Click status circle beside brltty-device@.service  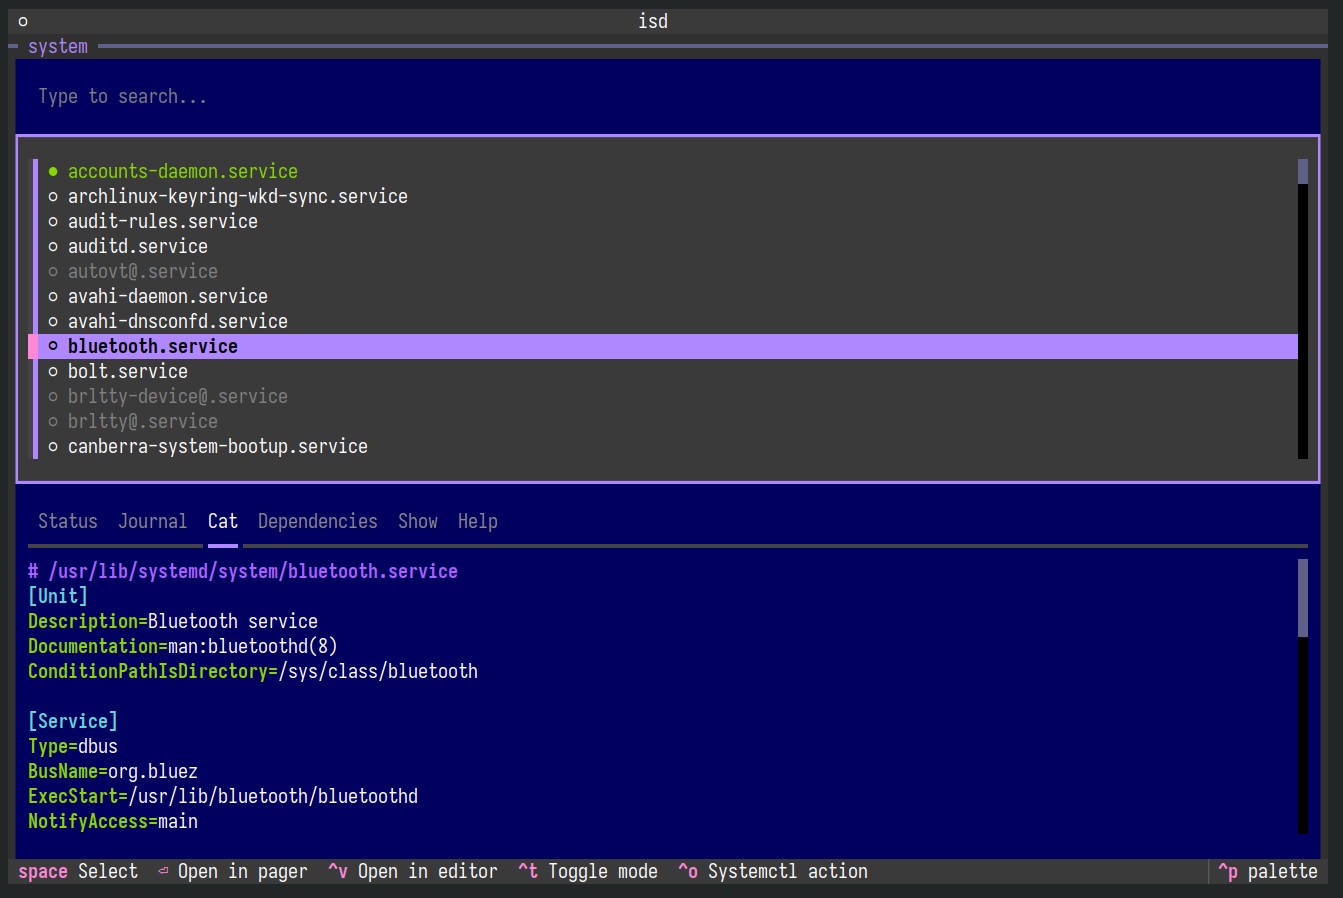pyautogui.click(x=53, y=396)
